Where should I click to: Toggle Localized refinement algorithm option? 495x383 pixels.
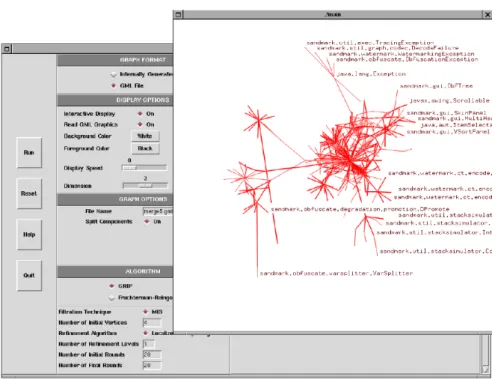pos(146,333)
